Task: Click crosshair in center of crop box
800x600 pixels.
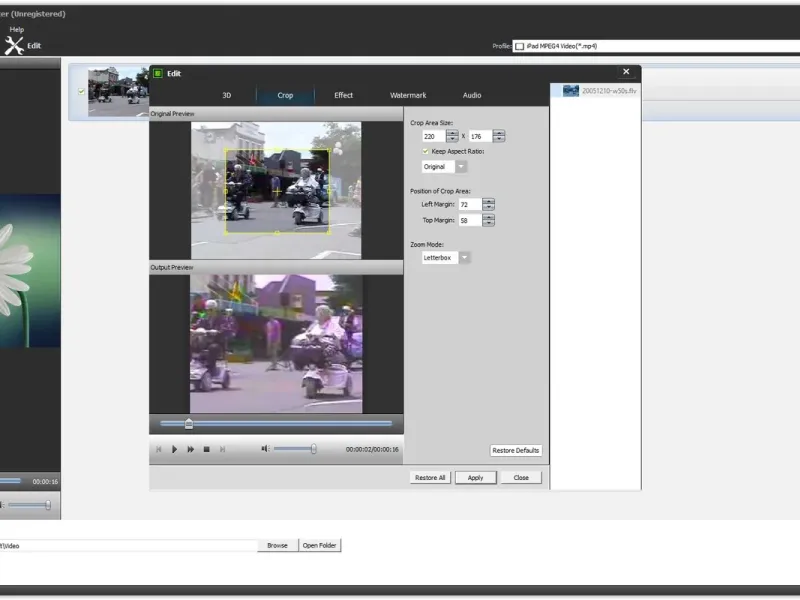Action: point(277,192)
